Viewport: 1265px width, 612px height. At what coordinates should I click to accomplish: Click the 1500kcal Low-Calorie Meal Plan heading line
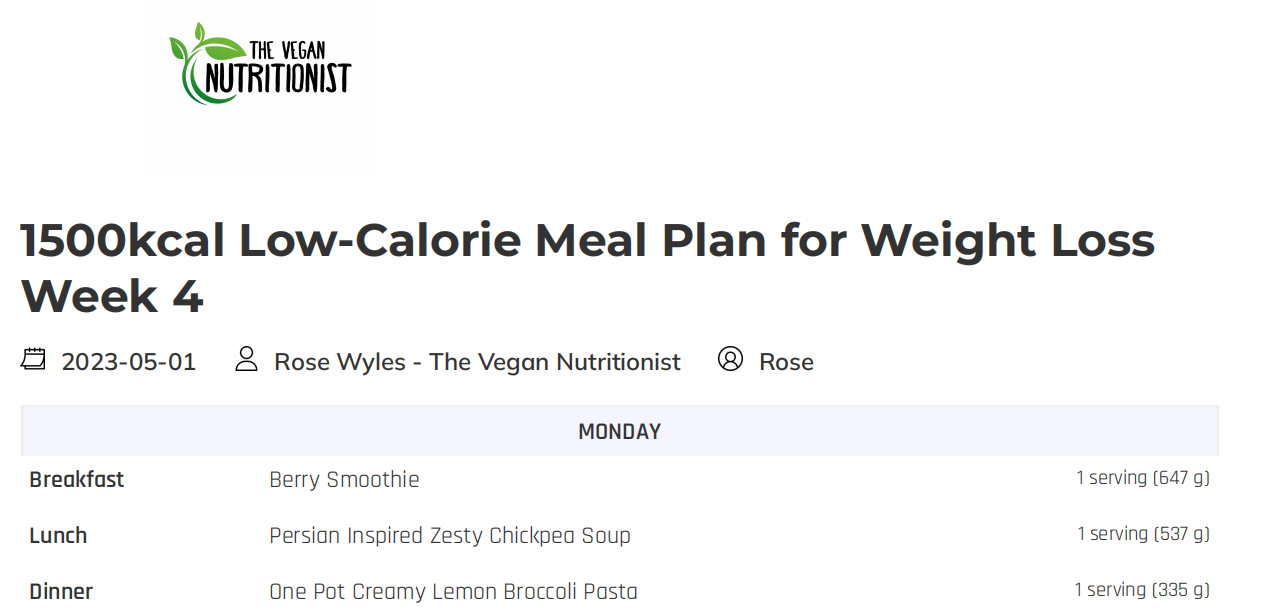pyautogui.click(x=587, y=240)
